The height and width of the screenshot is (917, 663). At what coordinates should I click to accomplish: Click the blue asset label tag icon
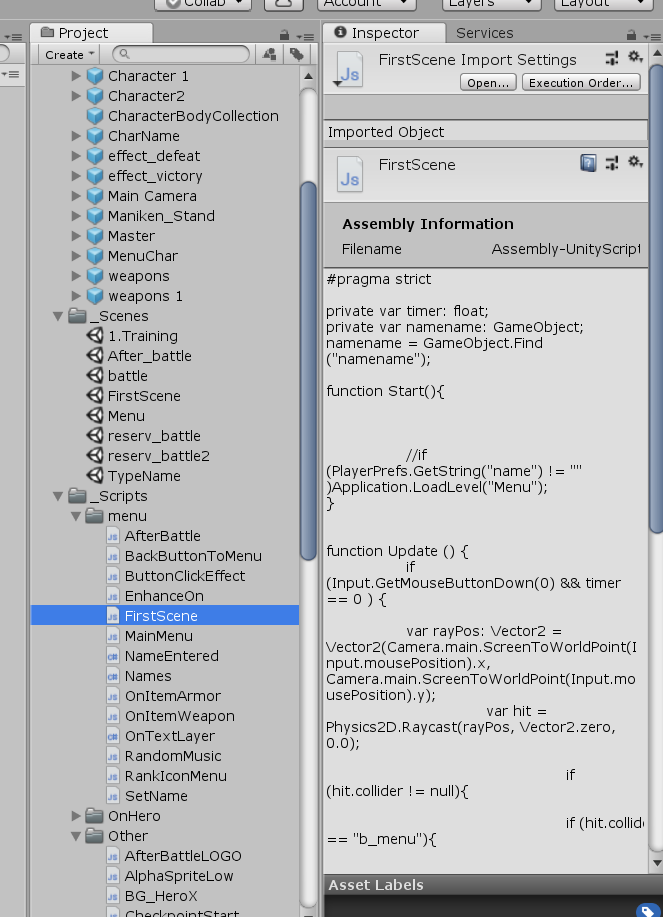coord(647,910)
